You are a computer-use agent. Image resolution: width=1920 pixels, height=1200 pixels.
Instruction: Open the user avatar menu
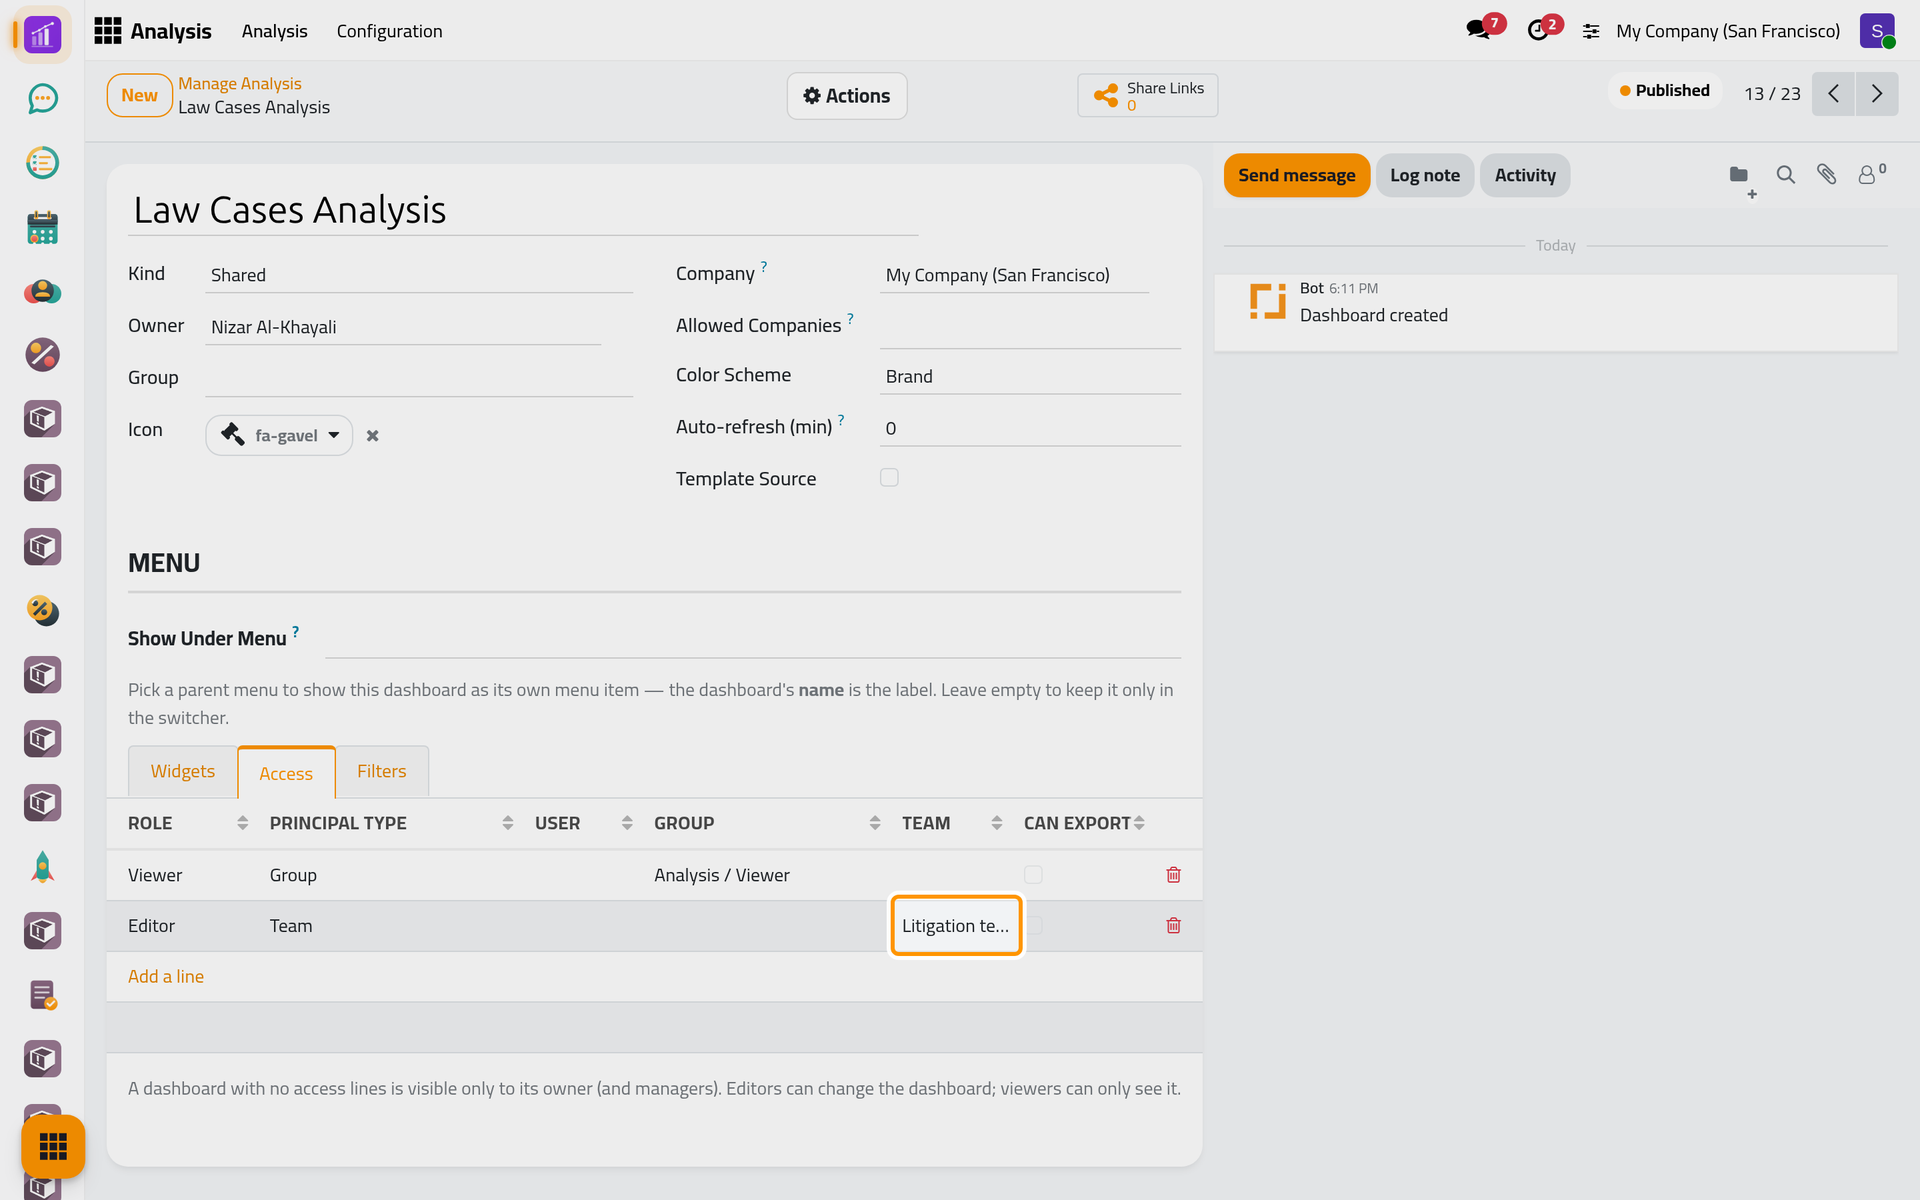point(1877,31)
